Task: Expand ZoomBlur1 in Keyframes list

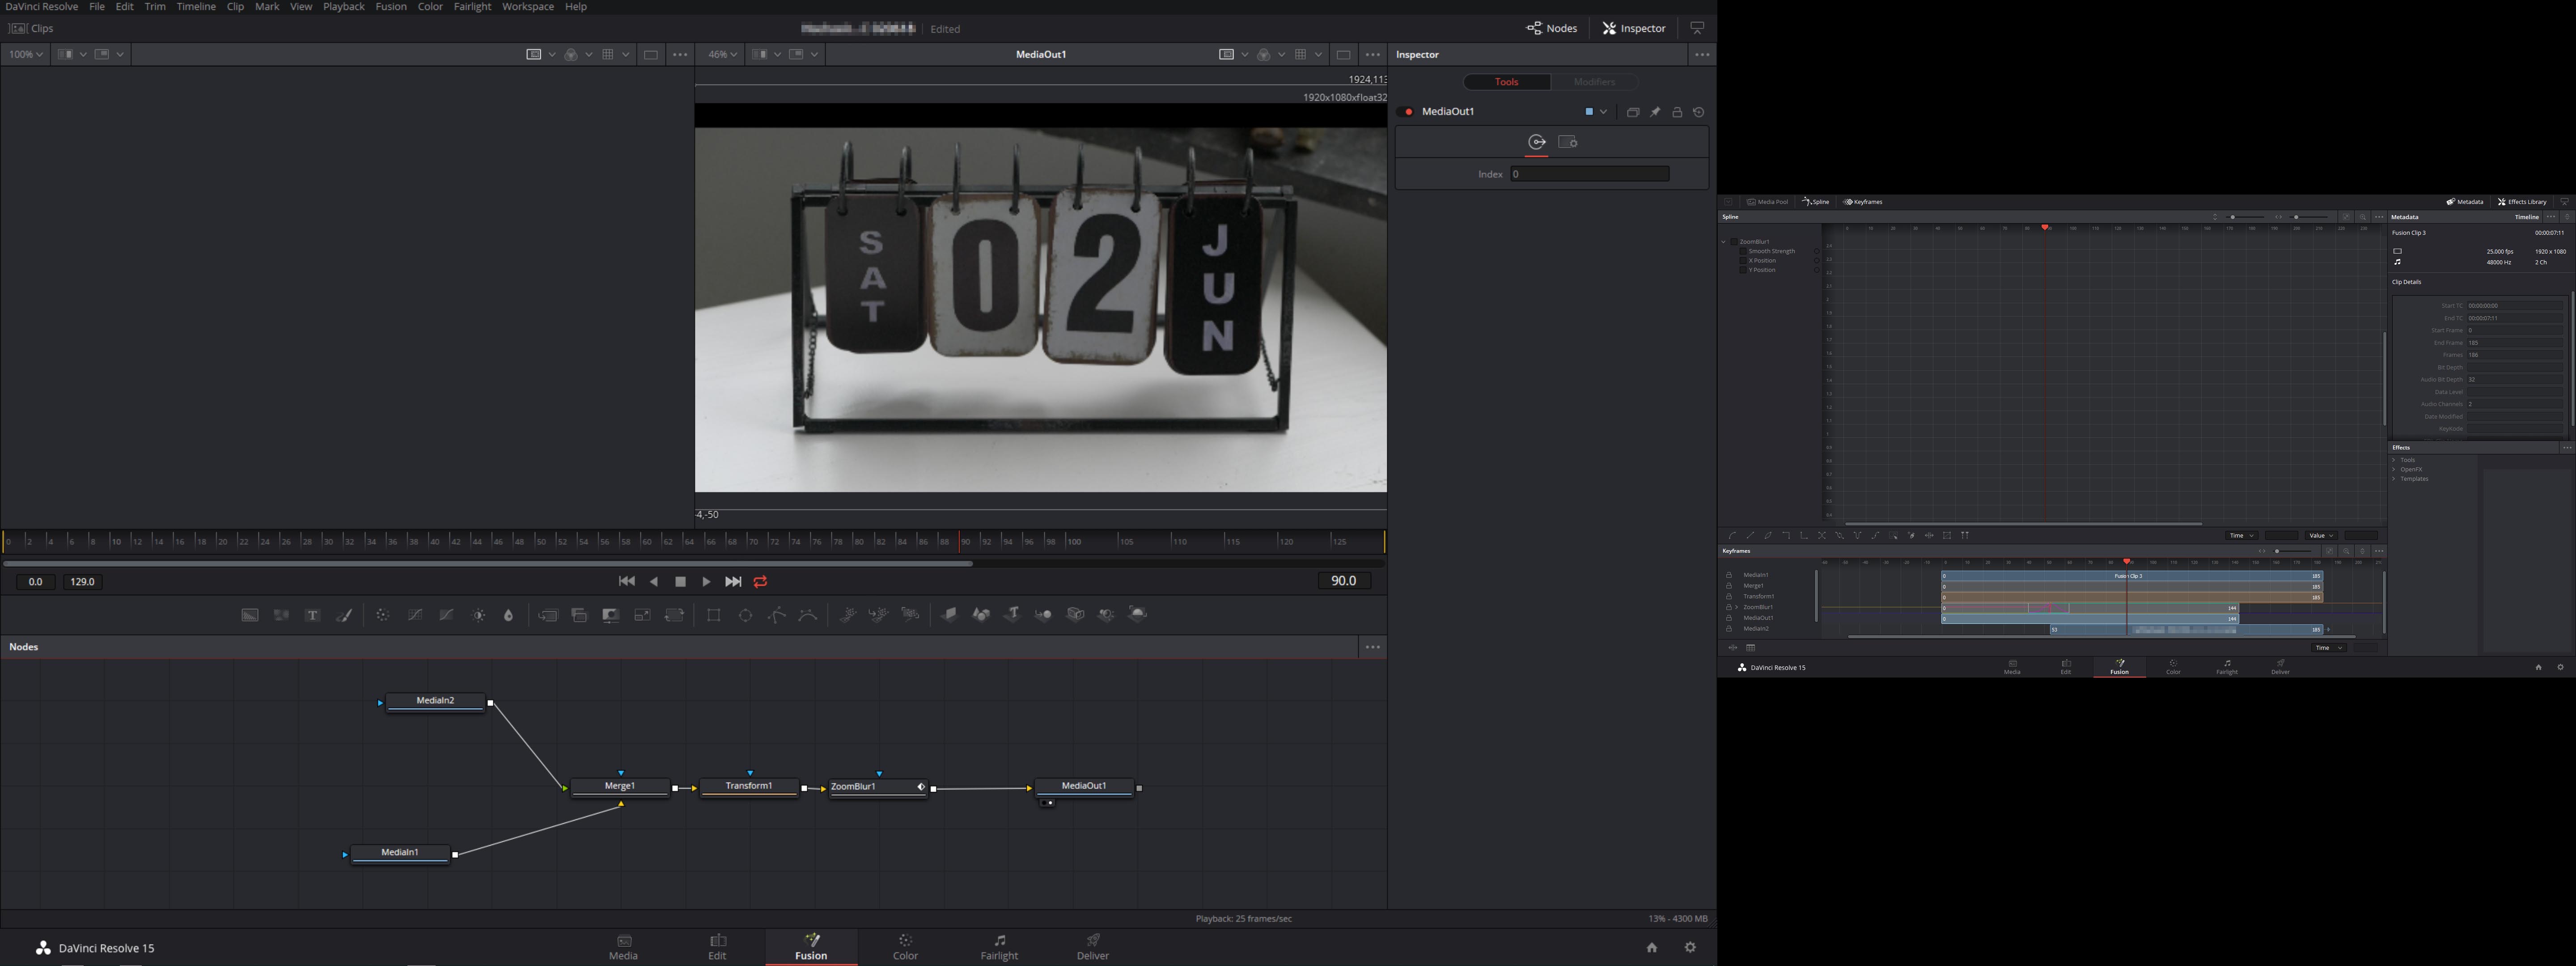Action: point(1737,607)
